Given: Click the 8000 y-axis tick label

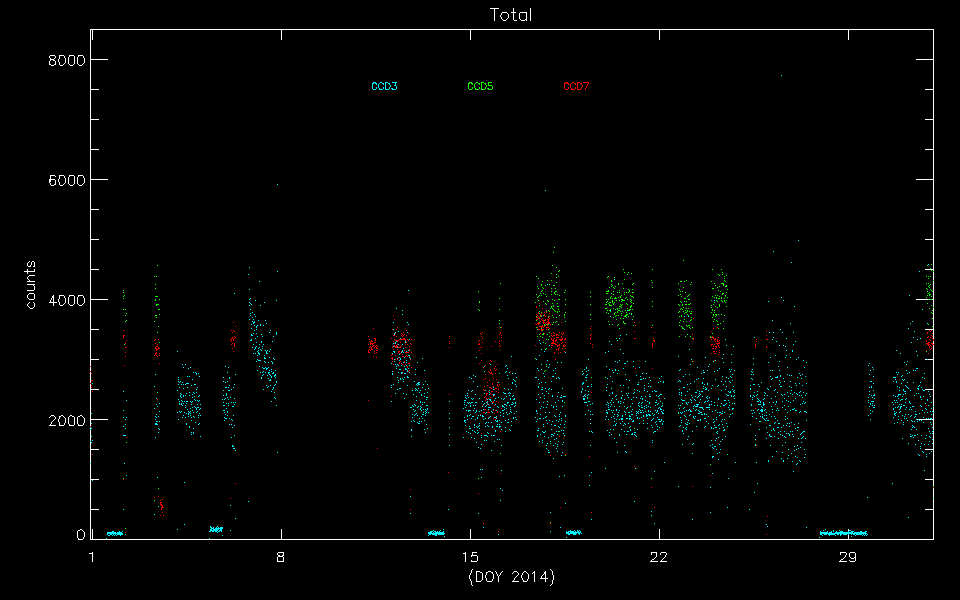Looking at the screenshot, I should pos(65,60).
